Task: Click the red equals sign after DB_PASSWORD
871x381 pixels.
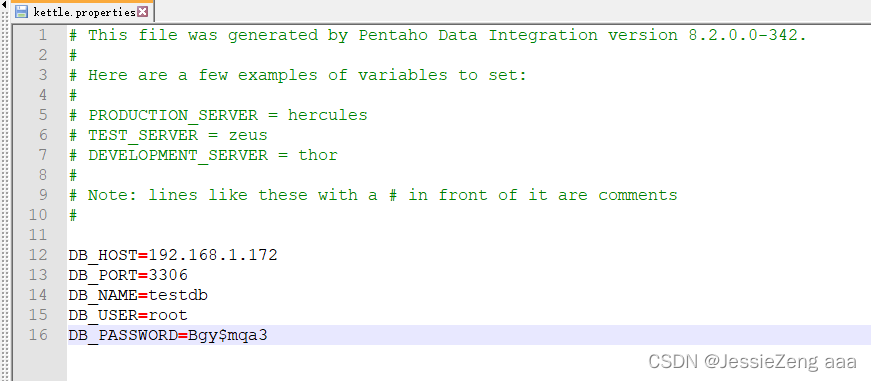Action: tap(183, 335)
